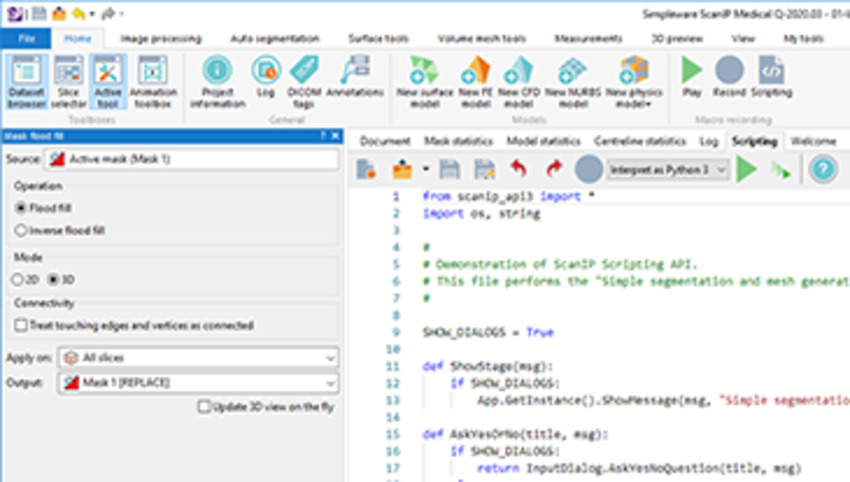This screenshot has width=850, height=482.
Task: Switch to the Image processing ribbon tab
Action: click(x=160, y=38)
